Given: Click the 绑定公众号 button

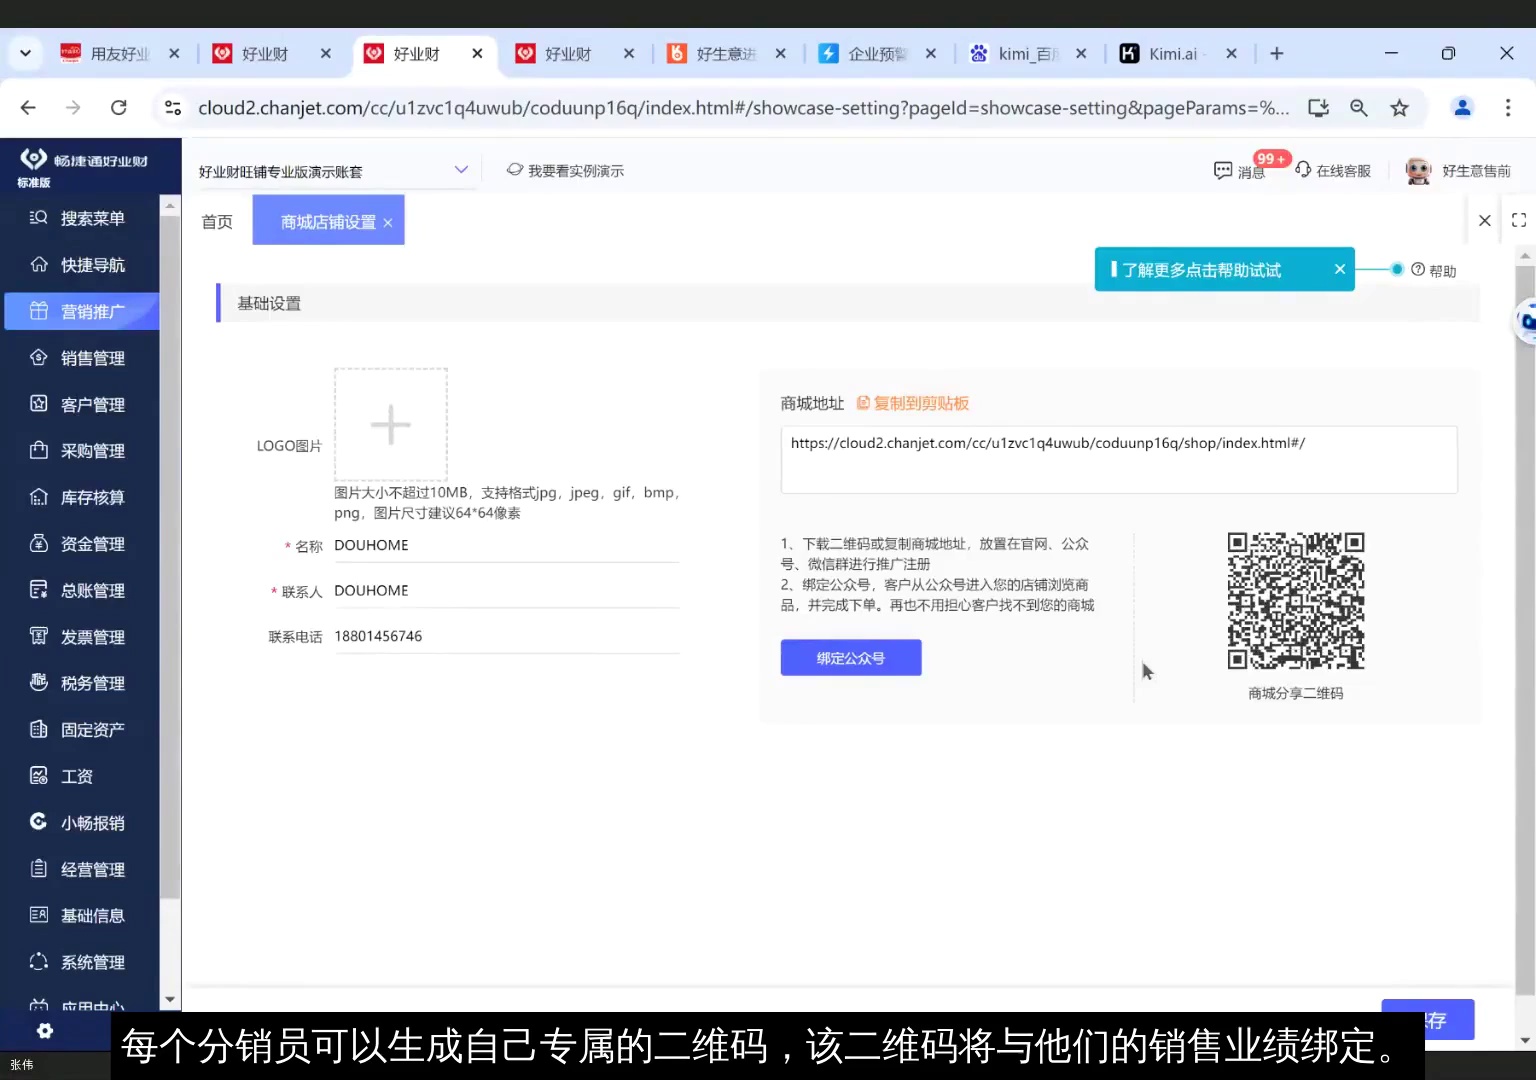Looking at the screenshot, I should pos(850,657).
